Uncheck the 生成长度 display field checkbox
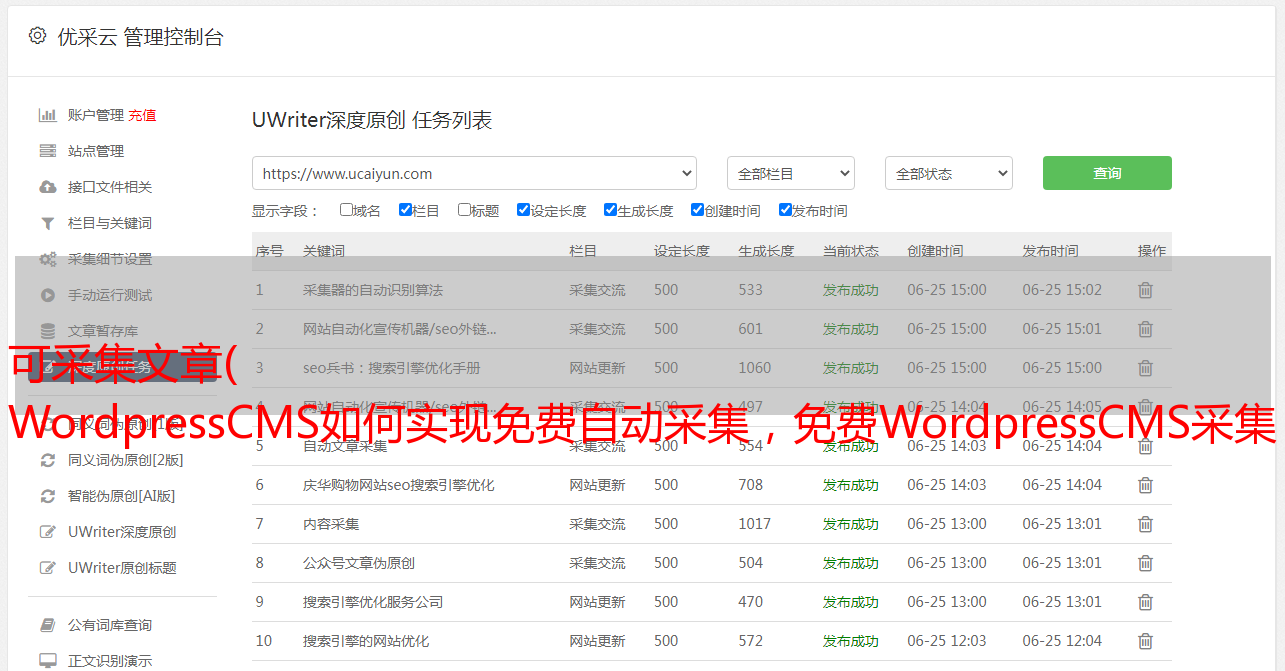The image size is (1285, 671). point(610,210)
